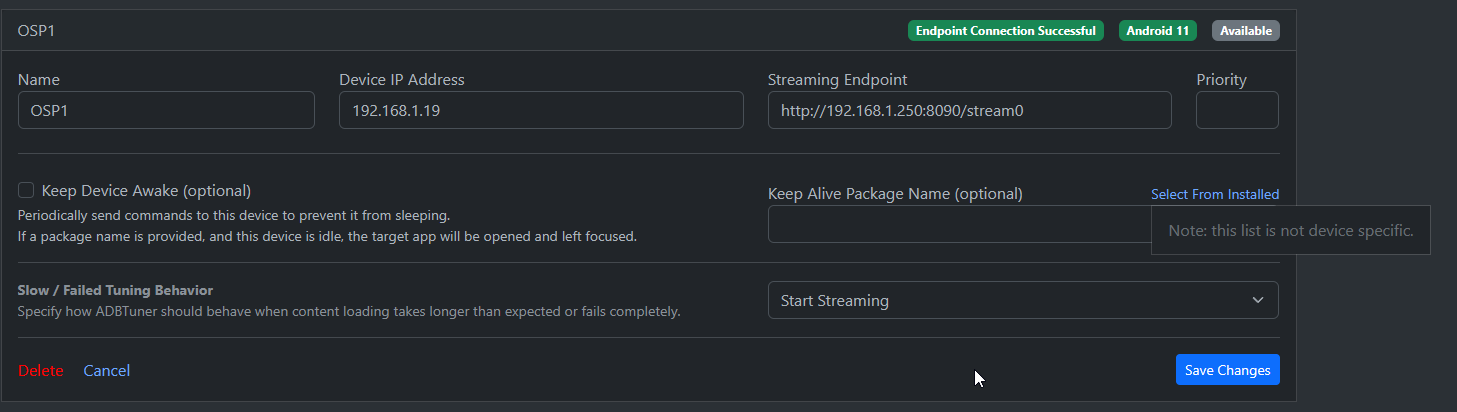Cancel editing the device
This screenshot has height=412, width=1457.
click(x=106, y=370)
